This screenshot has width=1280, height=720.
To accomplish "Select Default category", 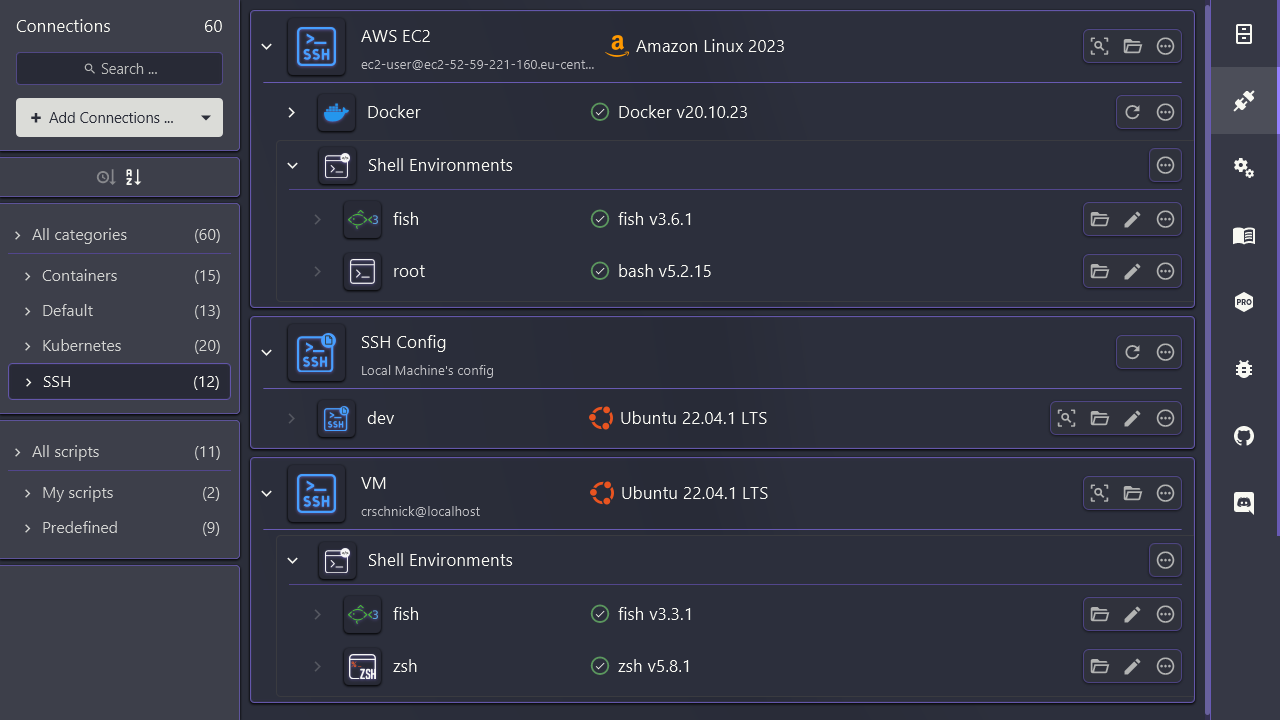I will point(119,311).
